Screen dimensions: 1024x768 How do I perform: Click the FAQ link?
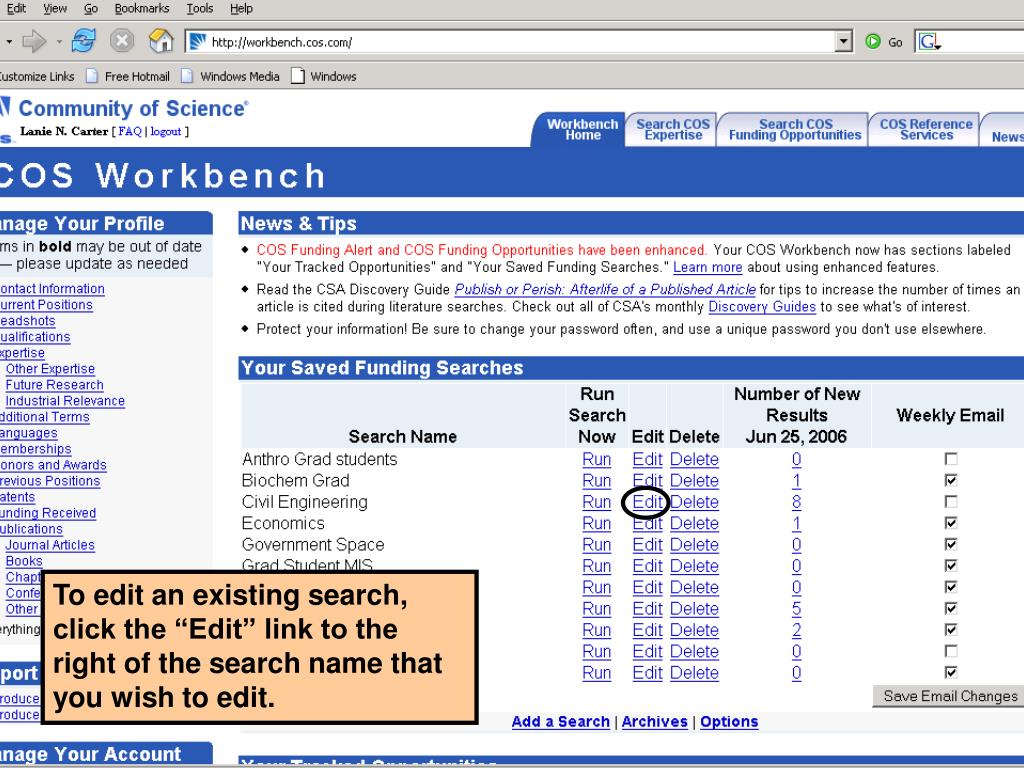[130, 131]
